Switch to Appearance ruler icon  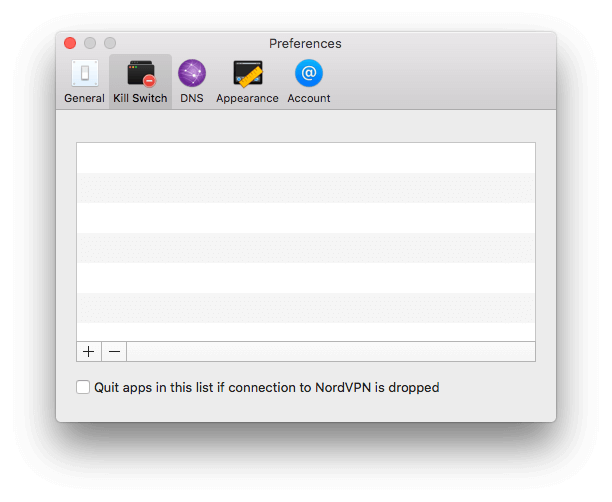247,73
